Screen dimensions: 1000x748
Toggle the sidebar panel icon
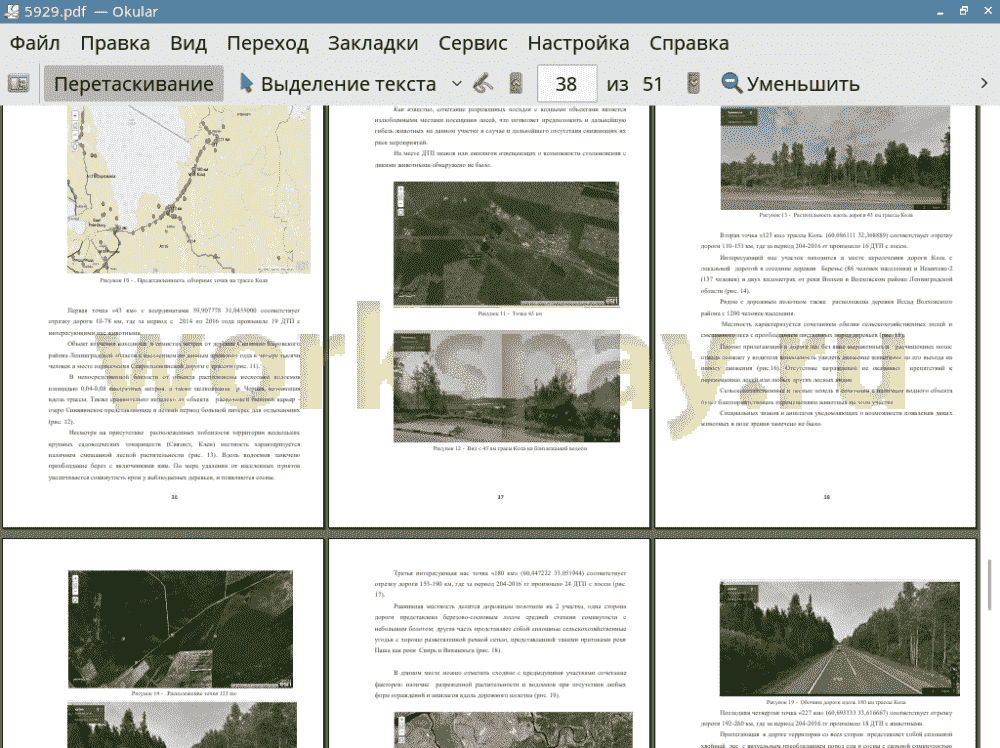[18, 84]
